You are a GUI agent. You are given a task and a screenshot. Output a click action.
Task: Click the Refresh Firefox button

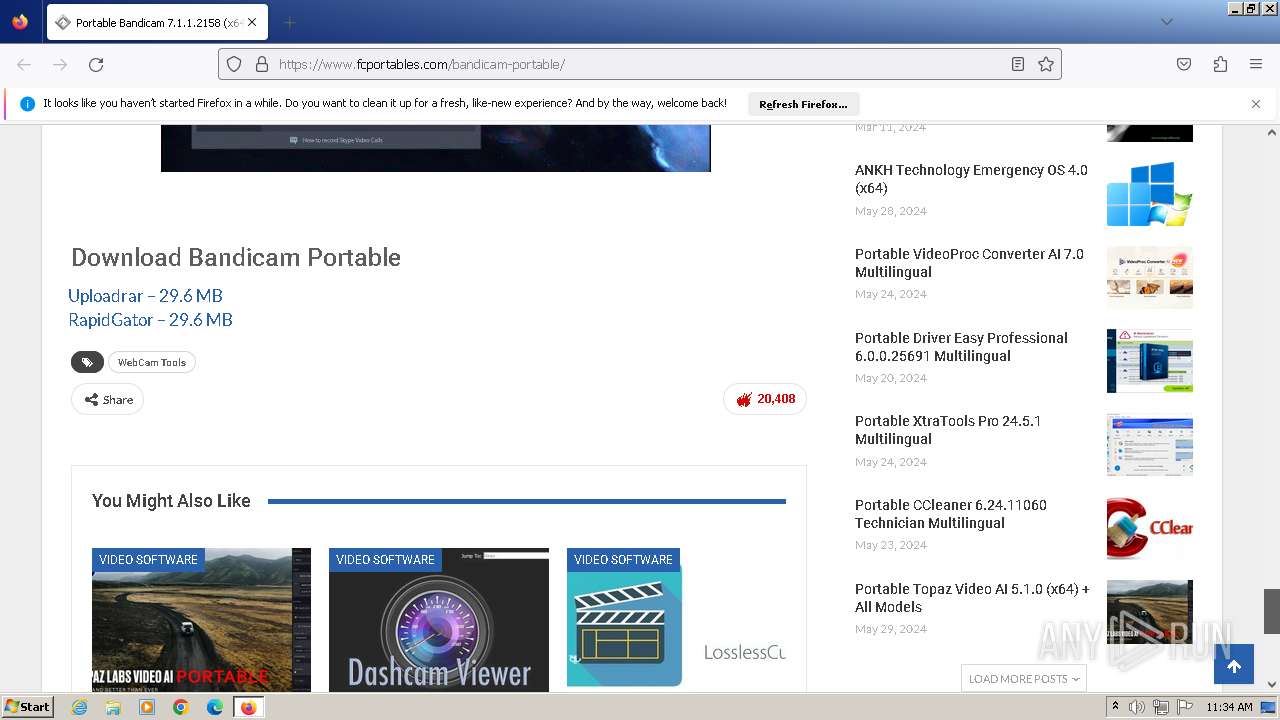click(803, 104)
